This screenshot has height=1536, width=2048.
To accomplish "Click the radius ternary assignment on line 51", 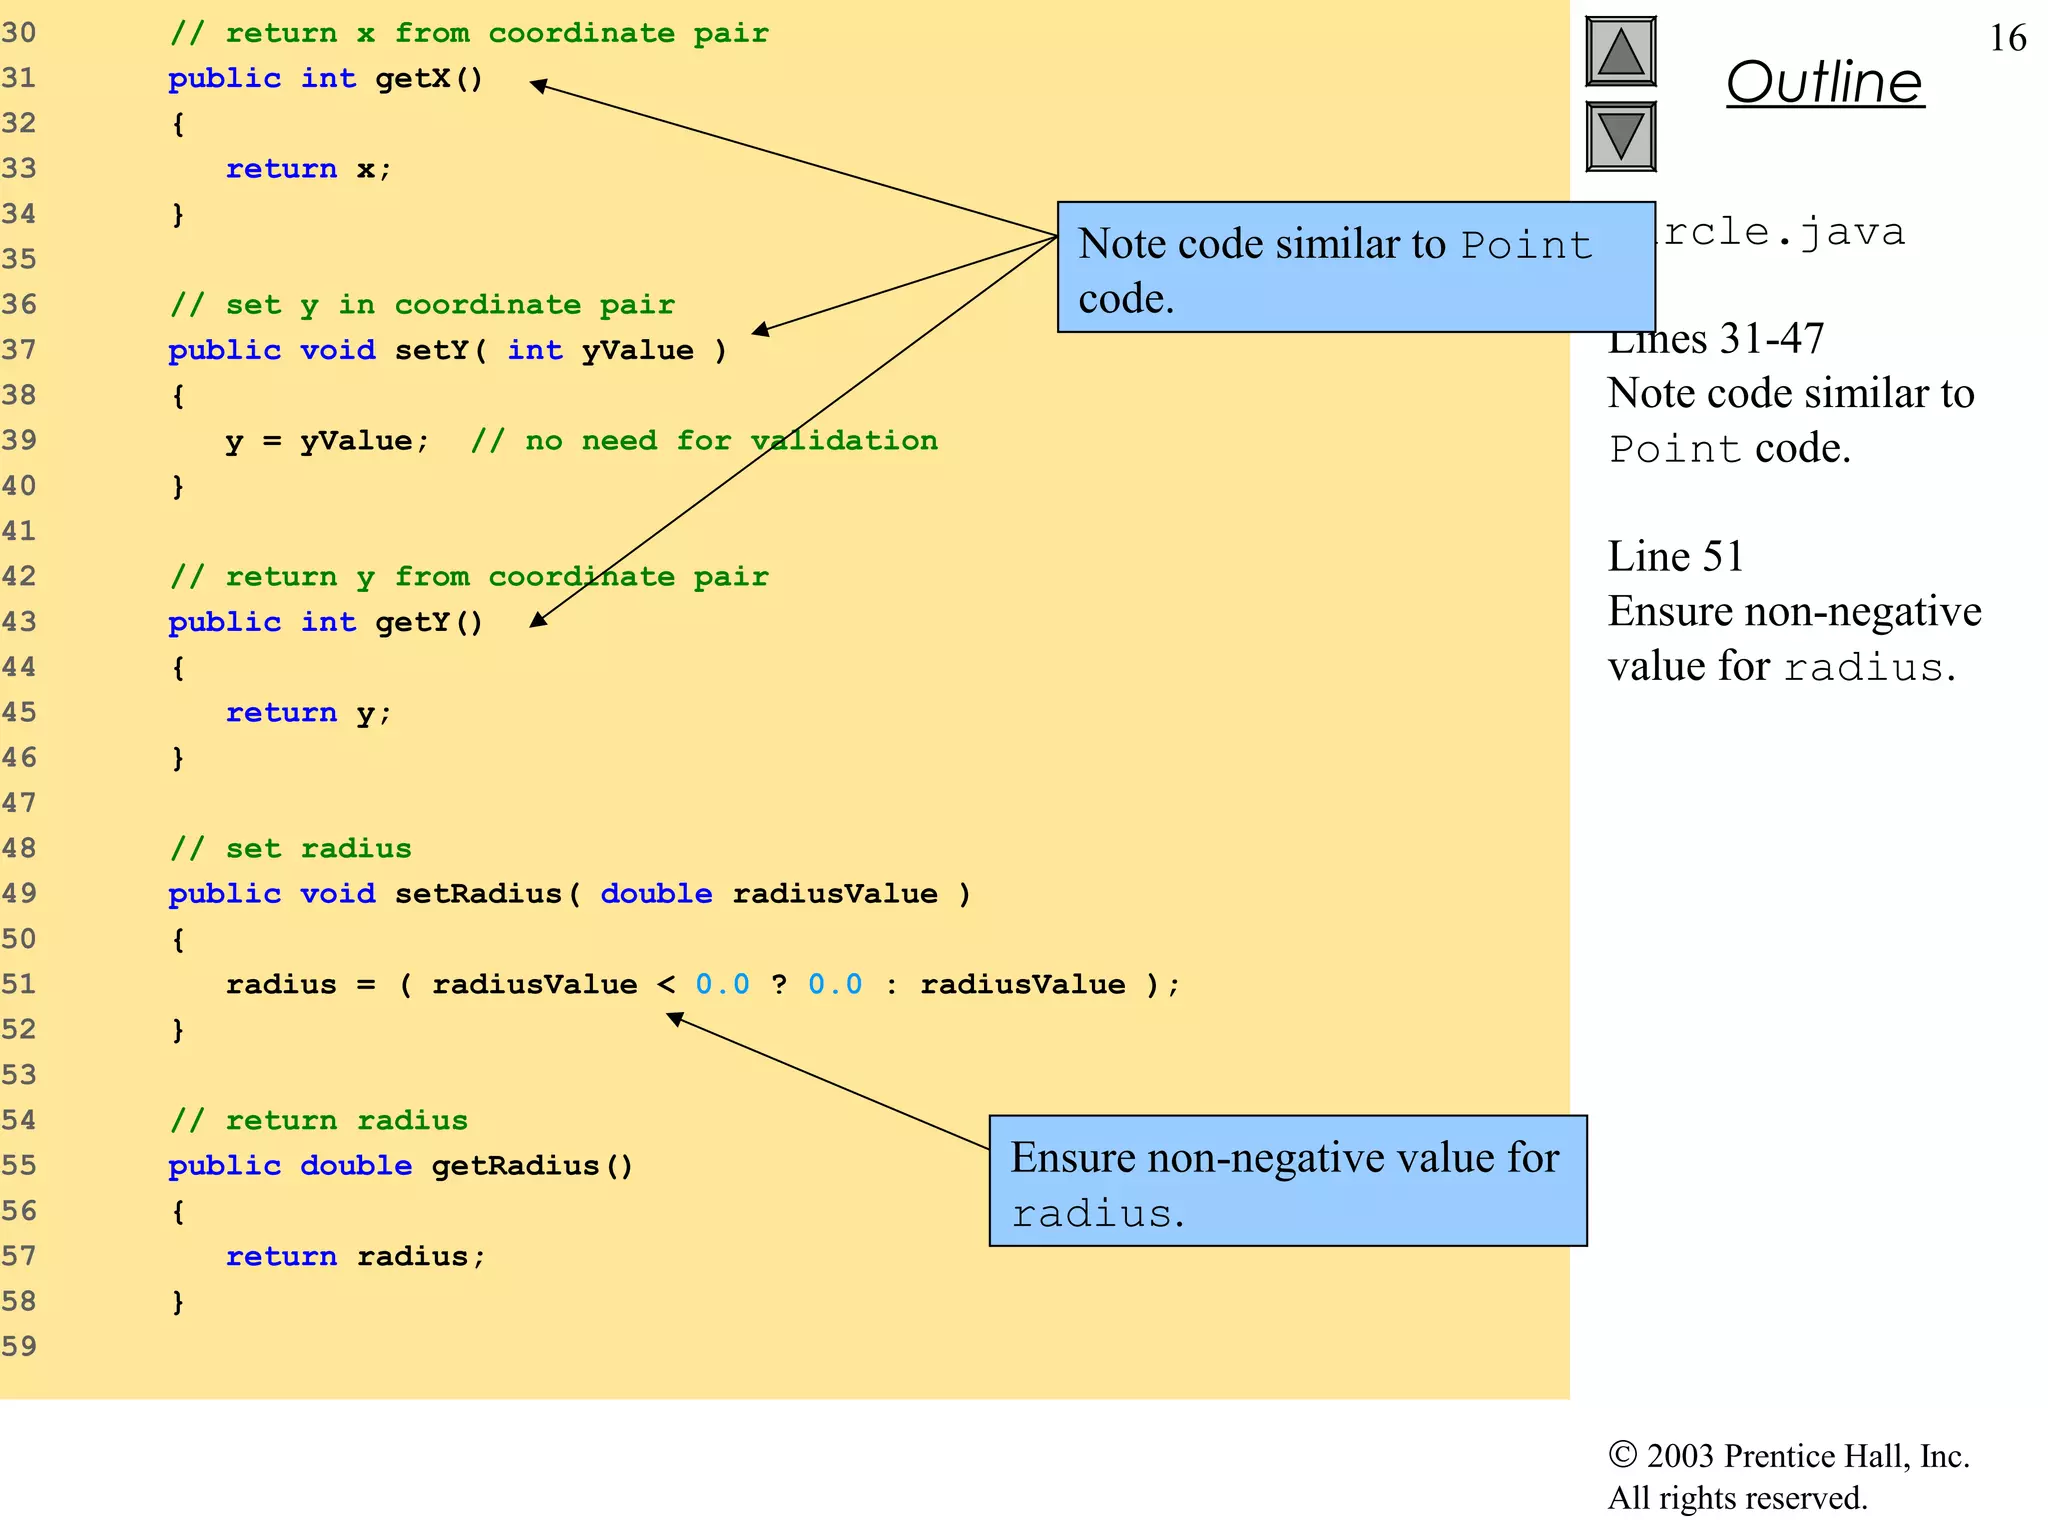I will pyautogui.click(x=702, y=985).
